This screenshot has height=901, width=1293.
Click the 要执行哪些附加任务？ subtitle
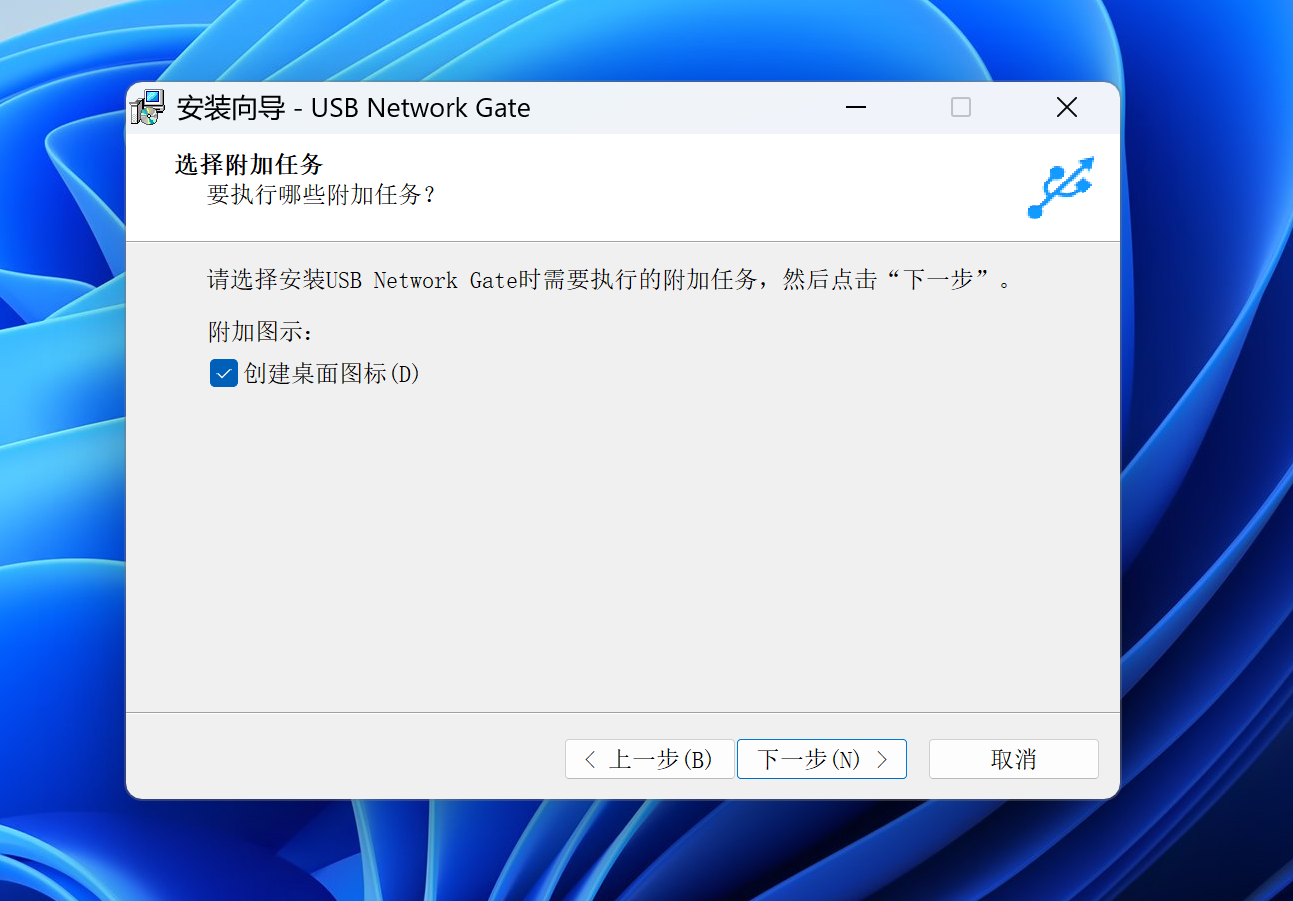tap(322, 194)
